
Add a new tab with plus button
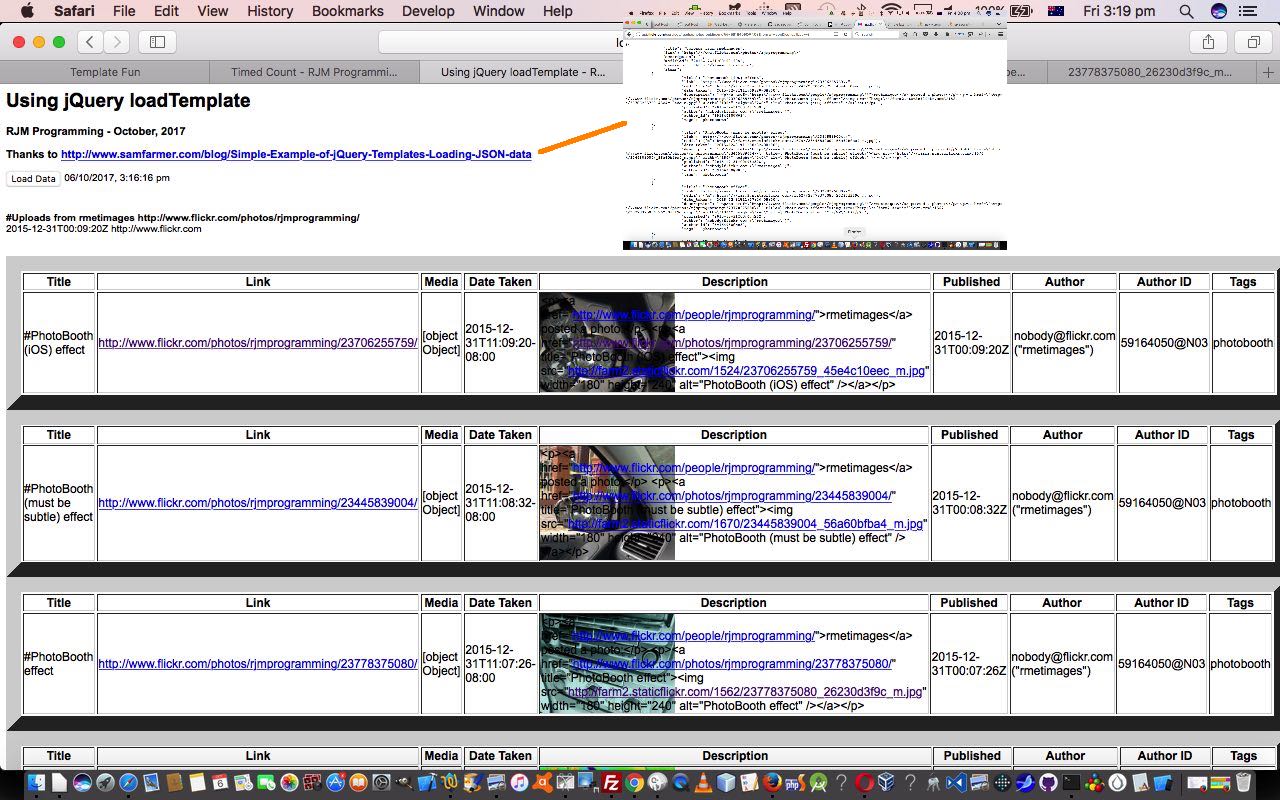1269,72
